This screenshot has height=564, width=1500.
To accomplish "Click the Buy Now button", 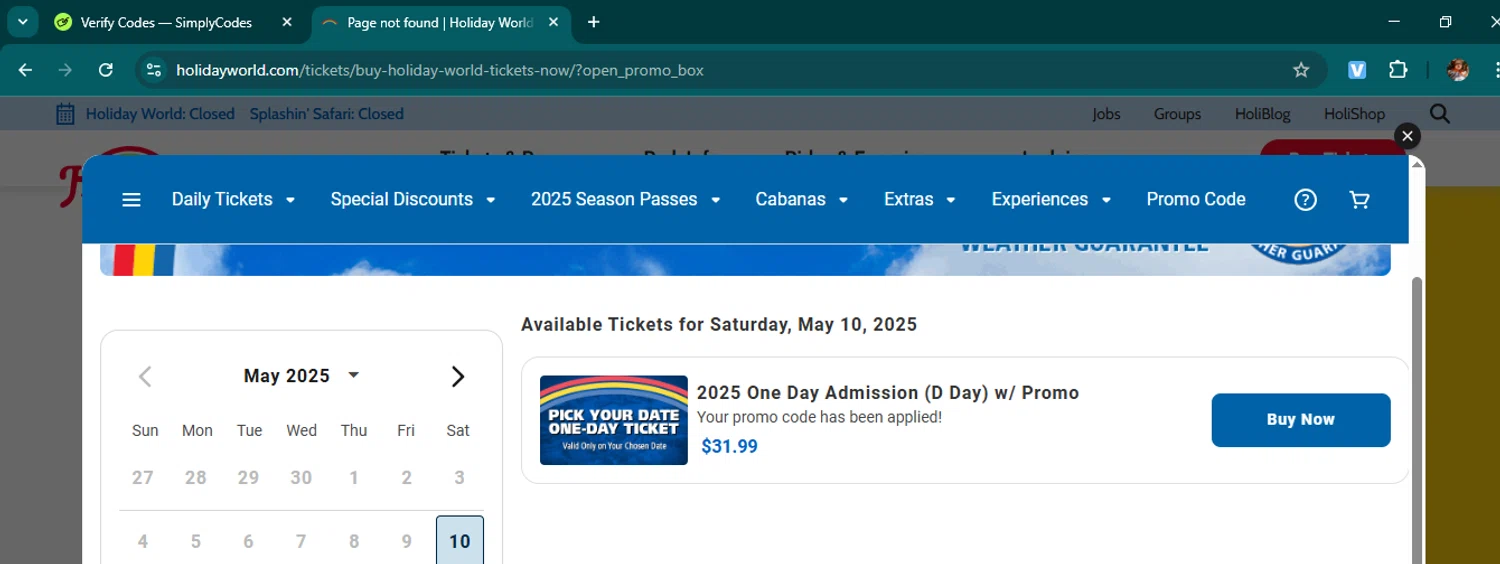I will coord(1300,420).
